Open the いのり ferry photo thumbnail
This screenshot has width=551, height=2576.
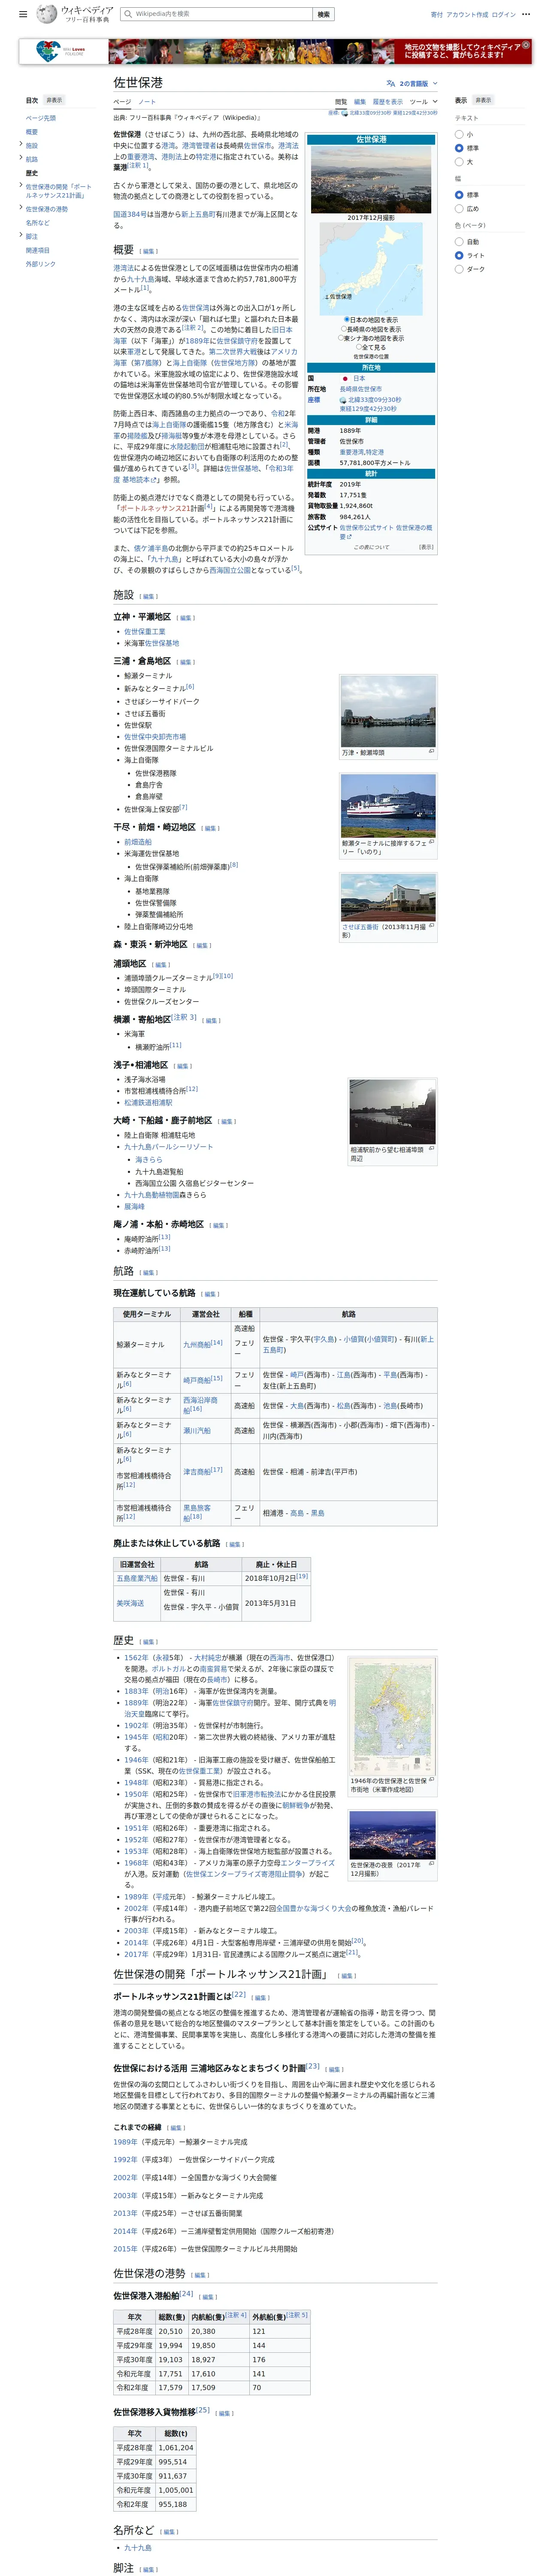click(388, 805)
